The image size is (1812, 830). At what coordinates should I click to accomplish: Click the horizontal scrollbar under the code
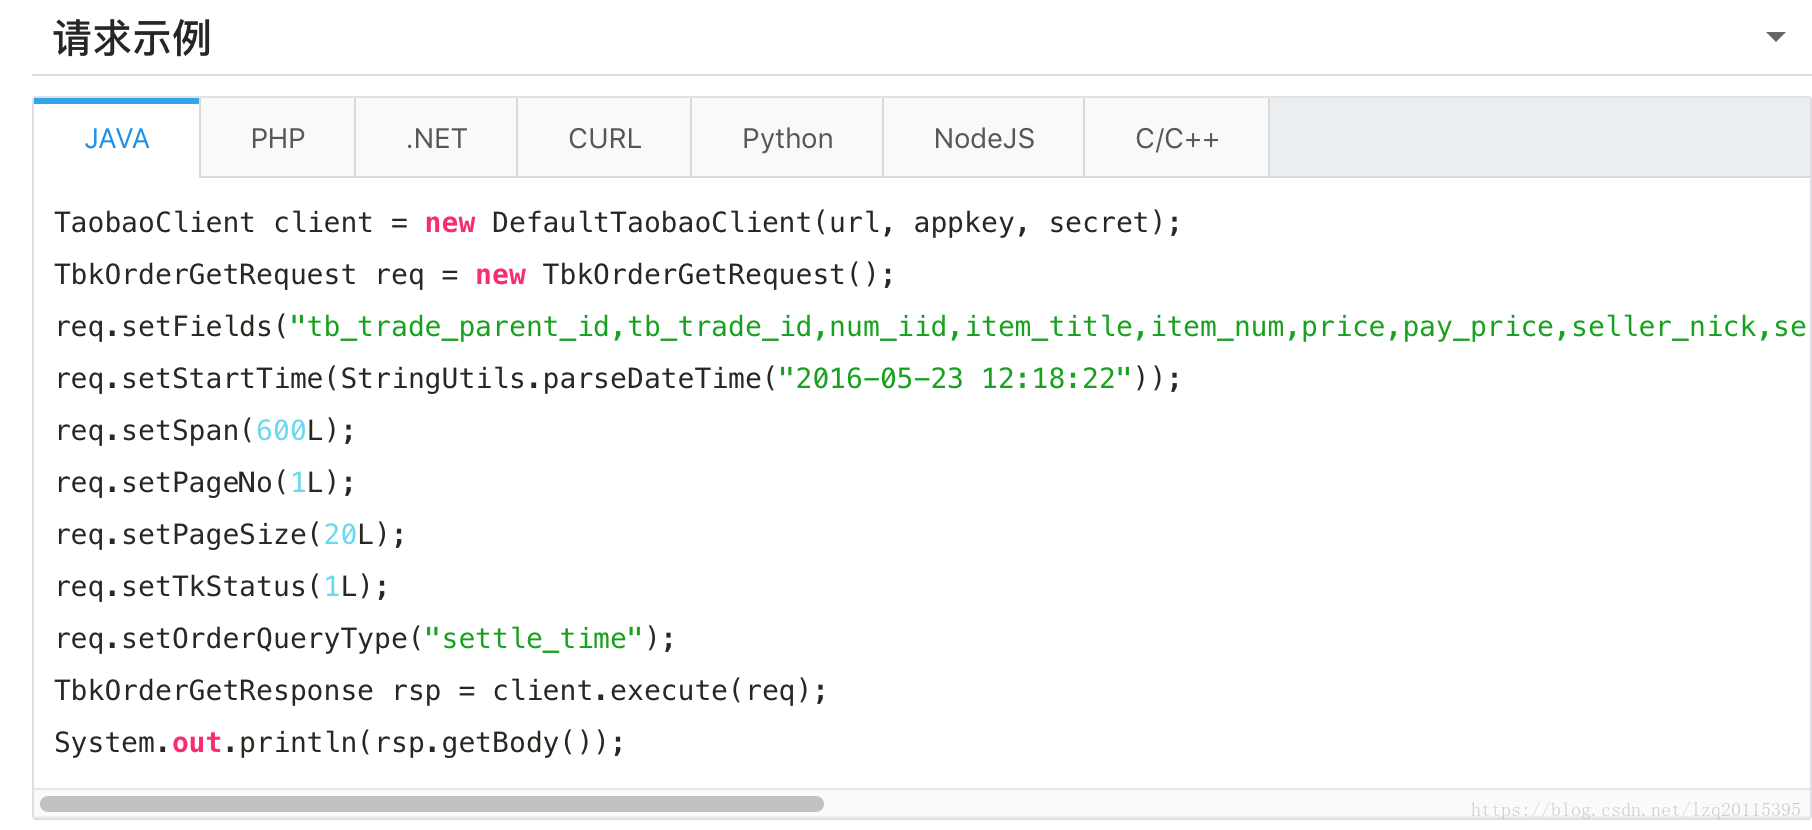[x=432, y=804]
